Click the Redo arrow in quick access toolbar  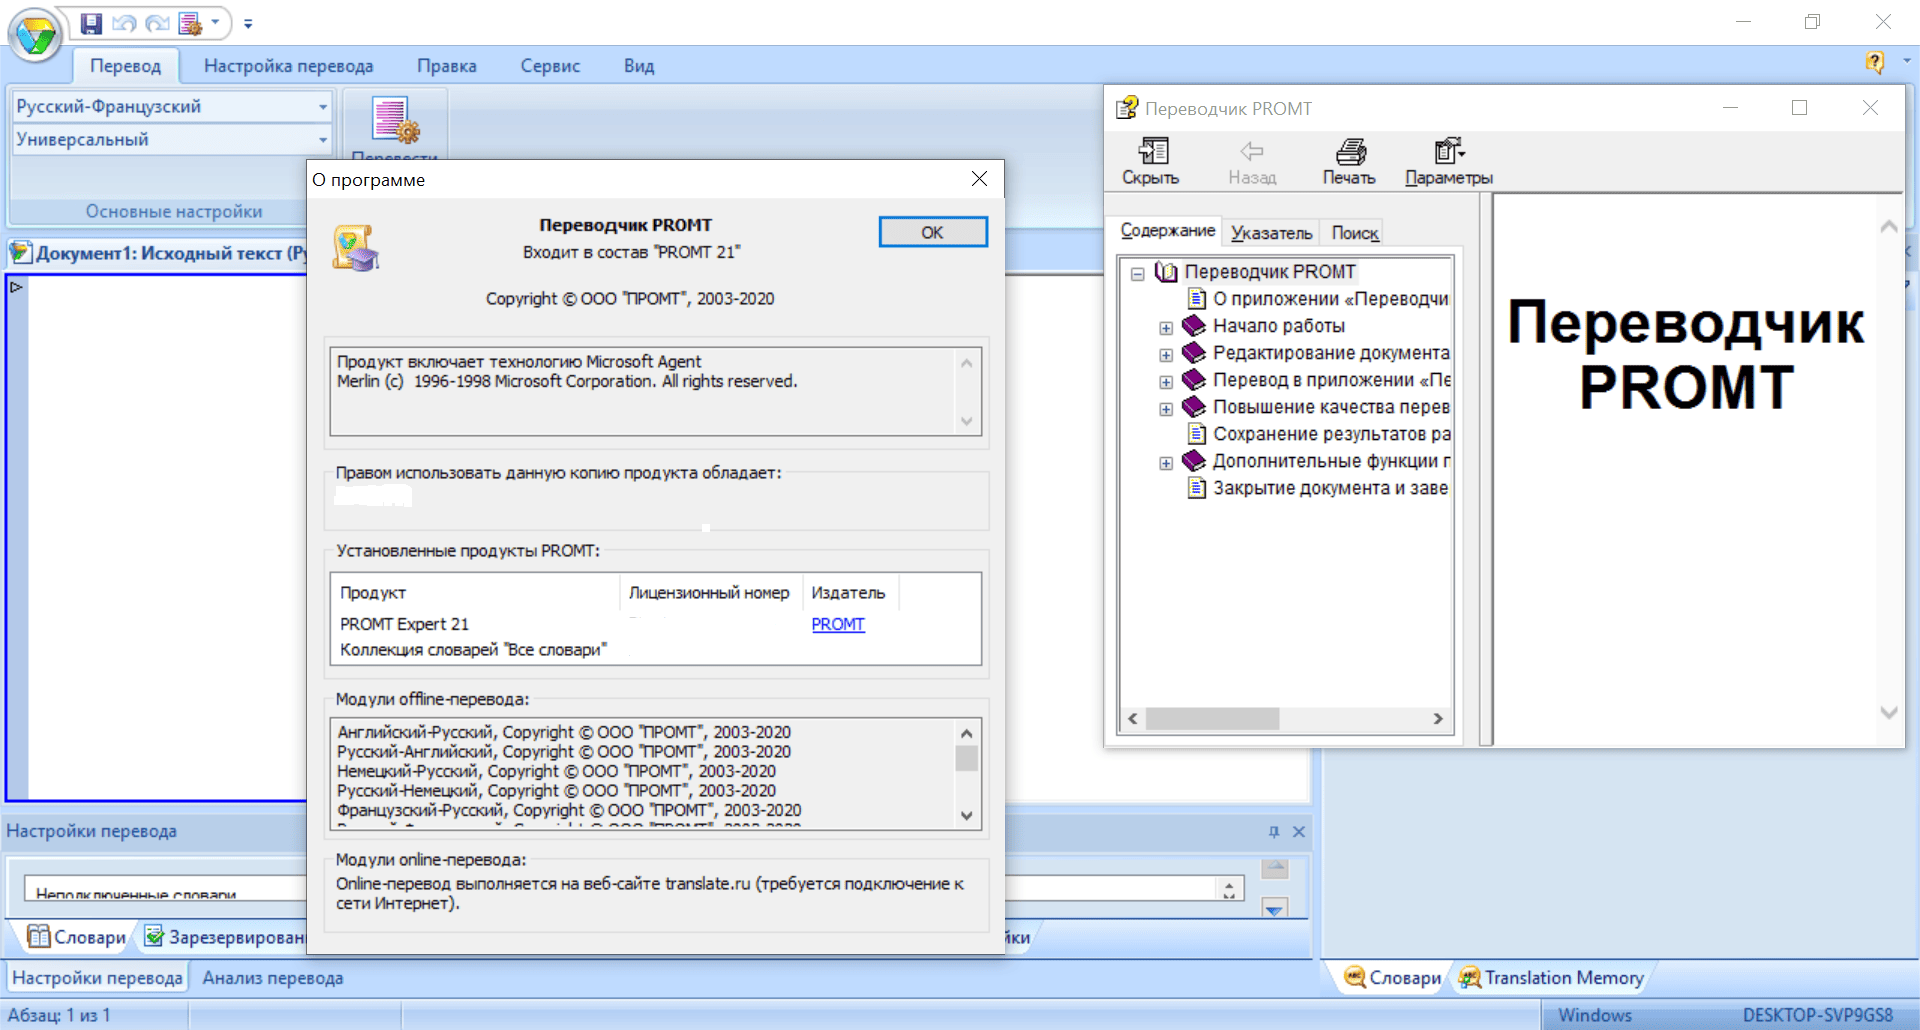[x=157, y=22]
